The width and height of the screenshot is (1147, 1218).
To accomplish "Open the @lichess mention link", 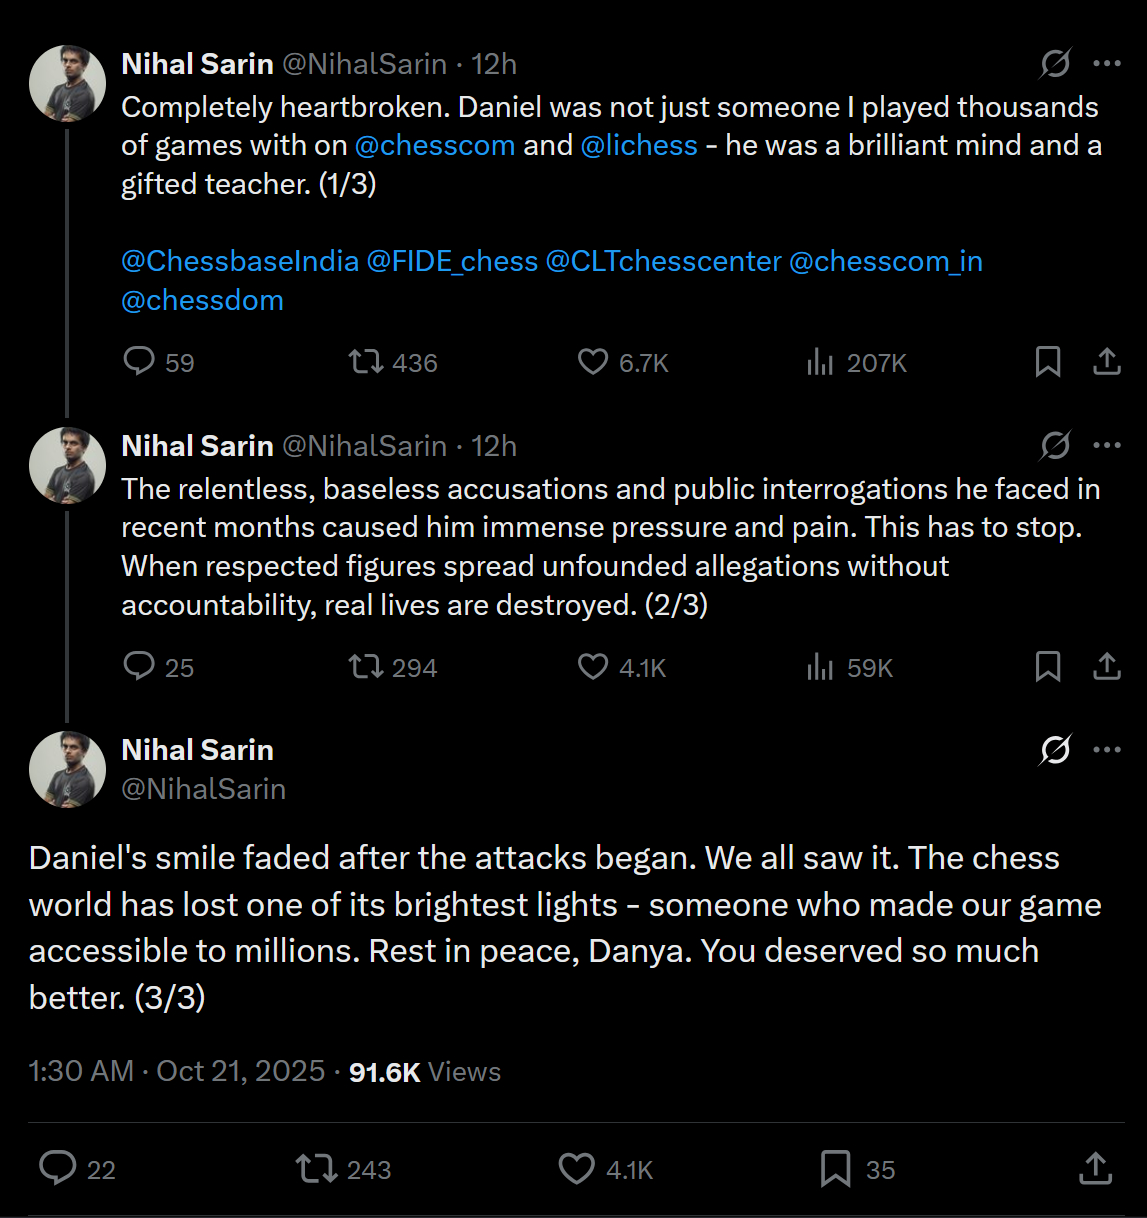I will [639, 145].
